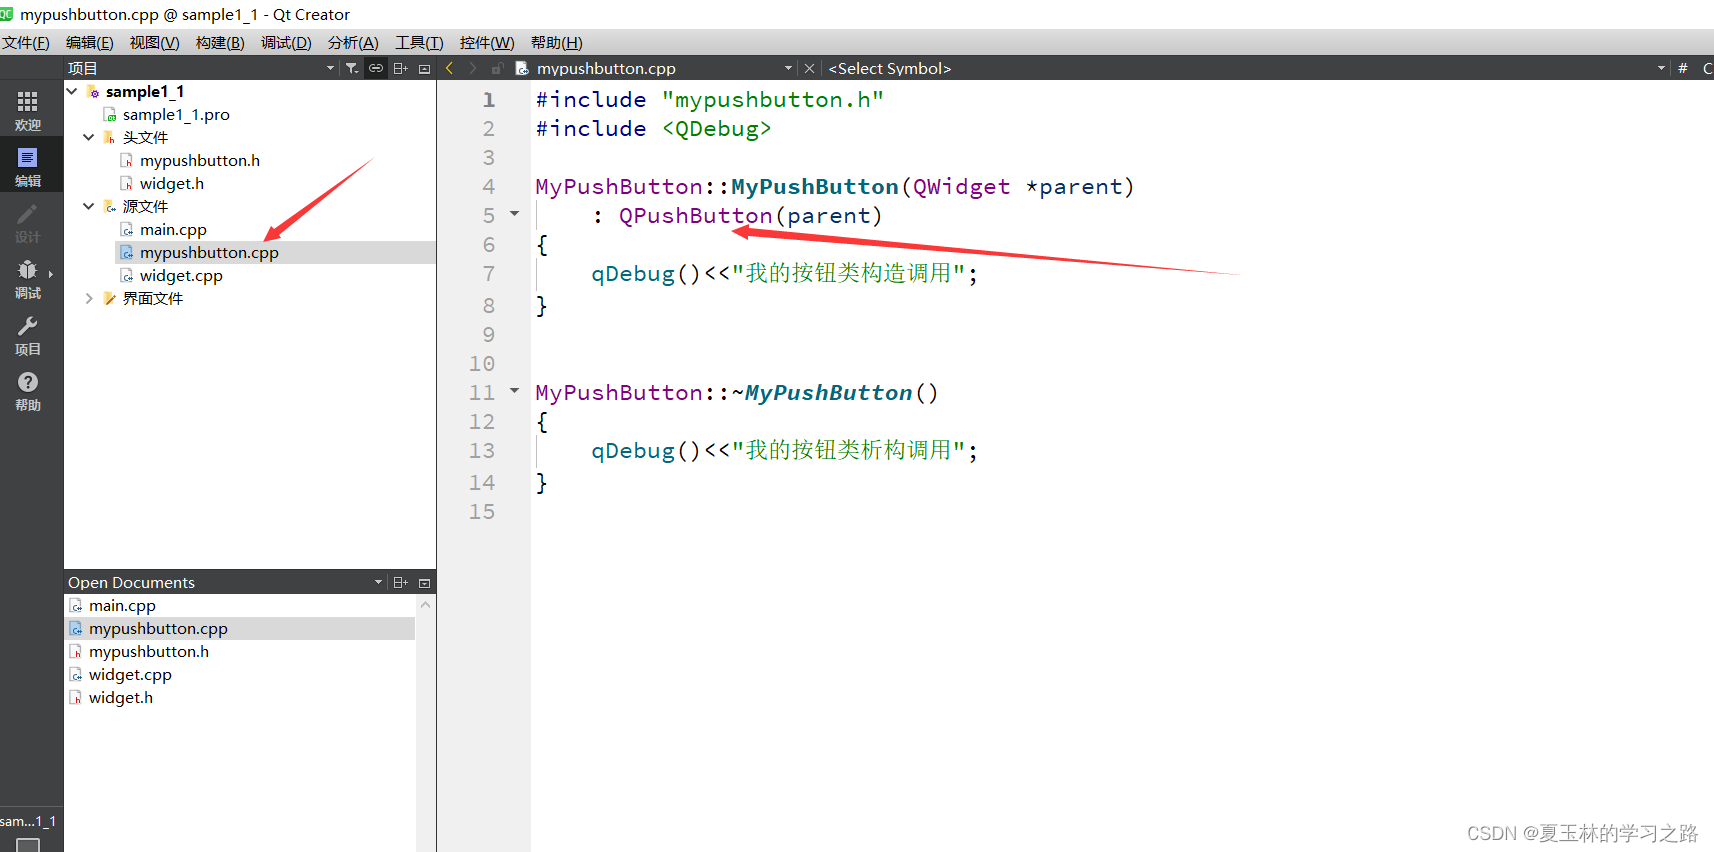
Task: Click the mypushbutton.cpp file icon in editor toolbar
Action: (x=522, y=68)
